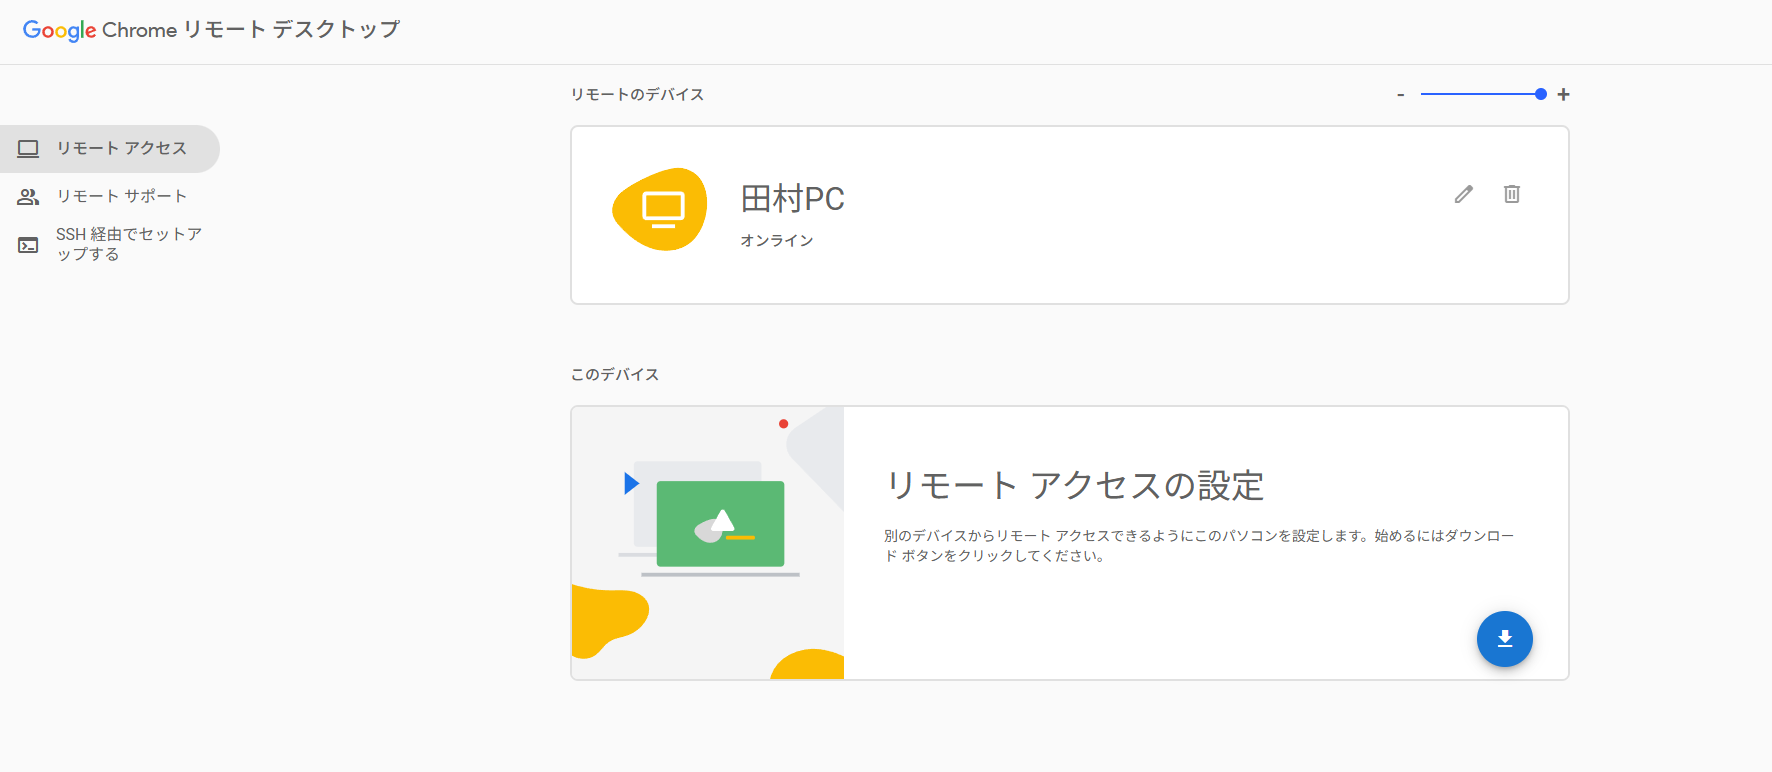Delete the 田村PC device with trash icon
Image resolution: width=1772 pixels, height=772 pixels.
[x=1512, y=194]
